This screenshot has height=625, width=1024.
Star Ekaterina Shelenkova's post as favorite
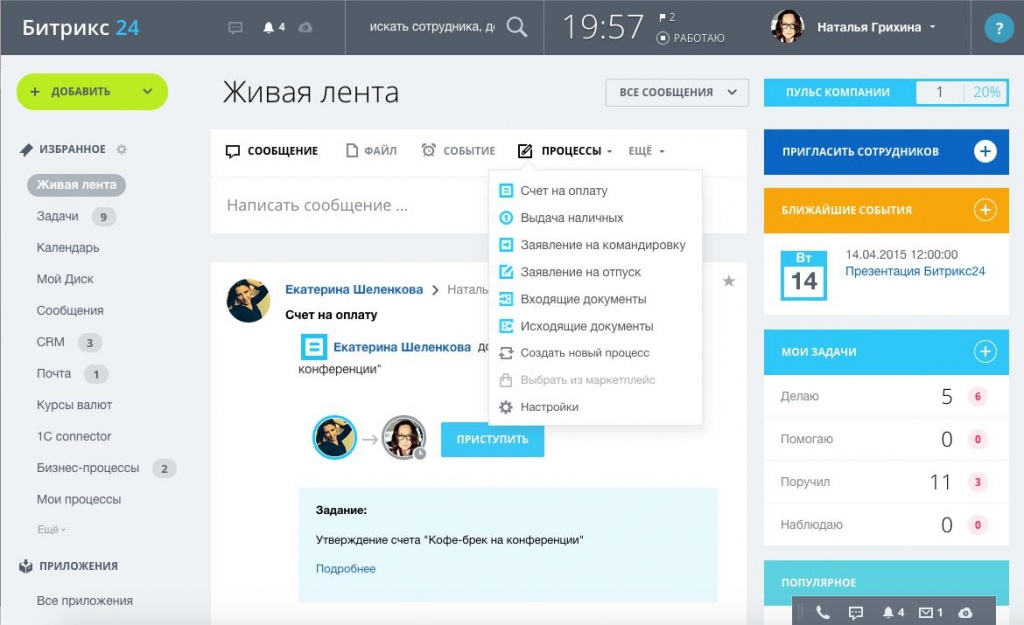pyautogui.click(x=729, y=282)
